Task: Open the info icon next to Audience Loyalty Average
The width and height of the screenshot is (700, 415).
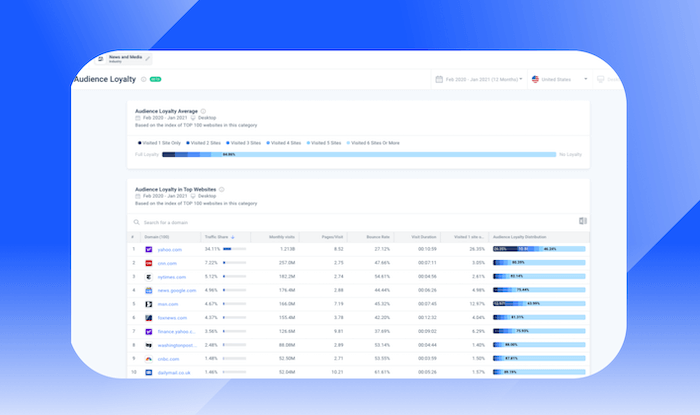Action: coord(204,111)
